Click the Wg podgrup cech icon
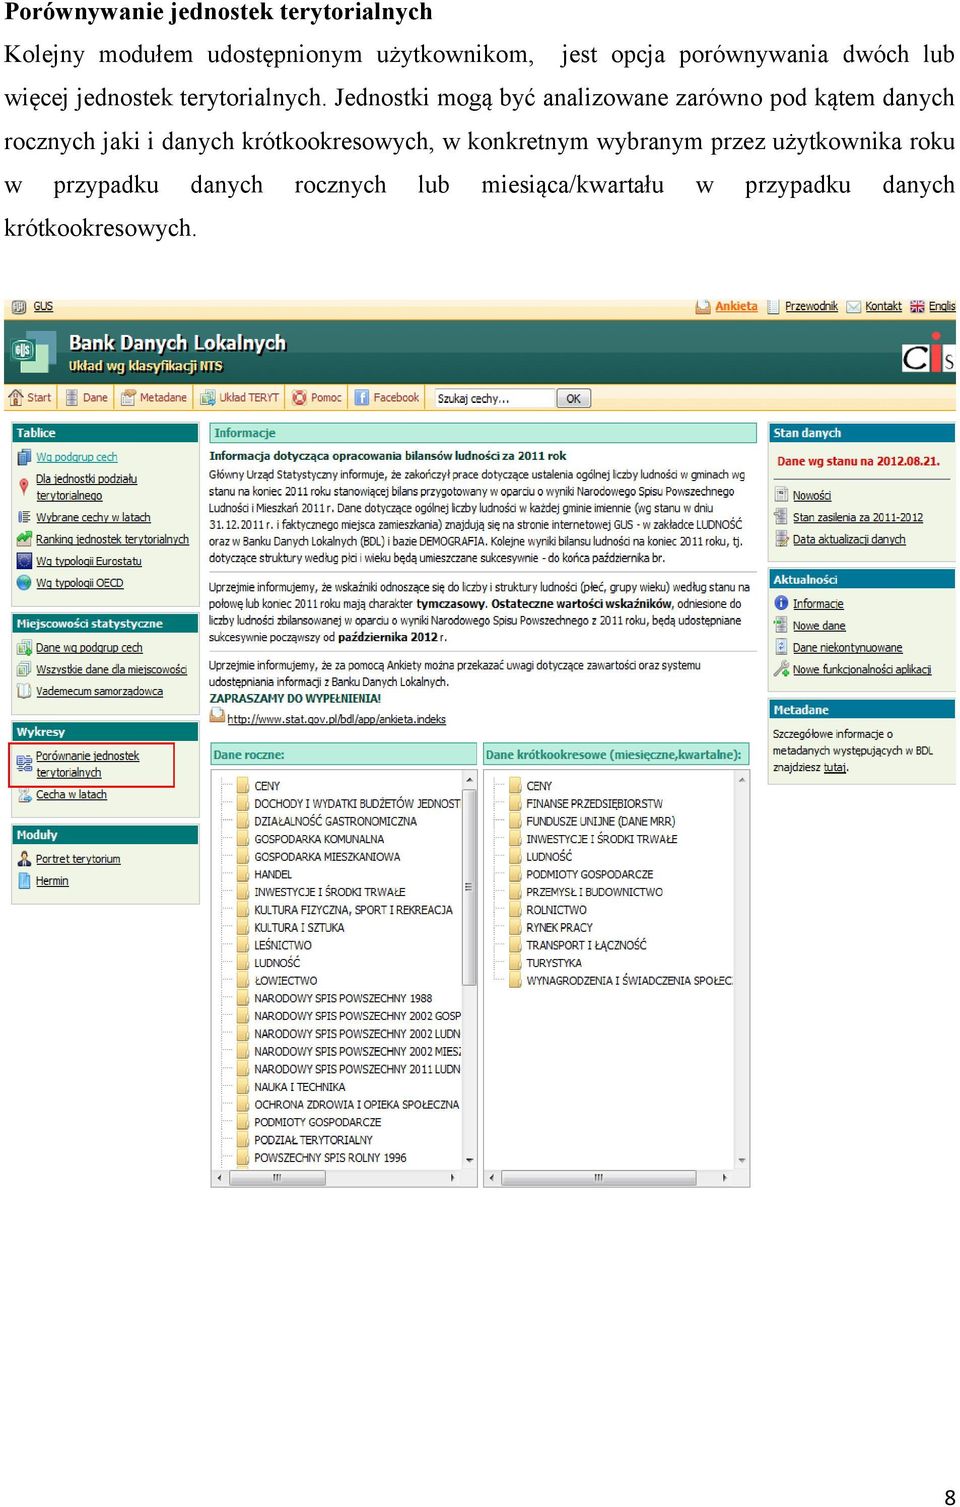Screen dimensions: 960x1507 click(x=24, y=457)
